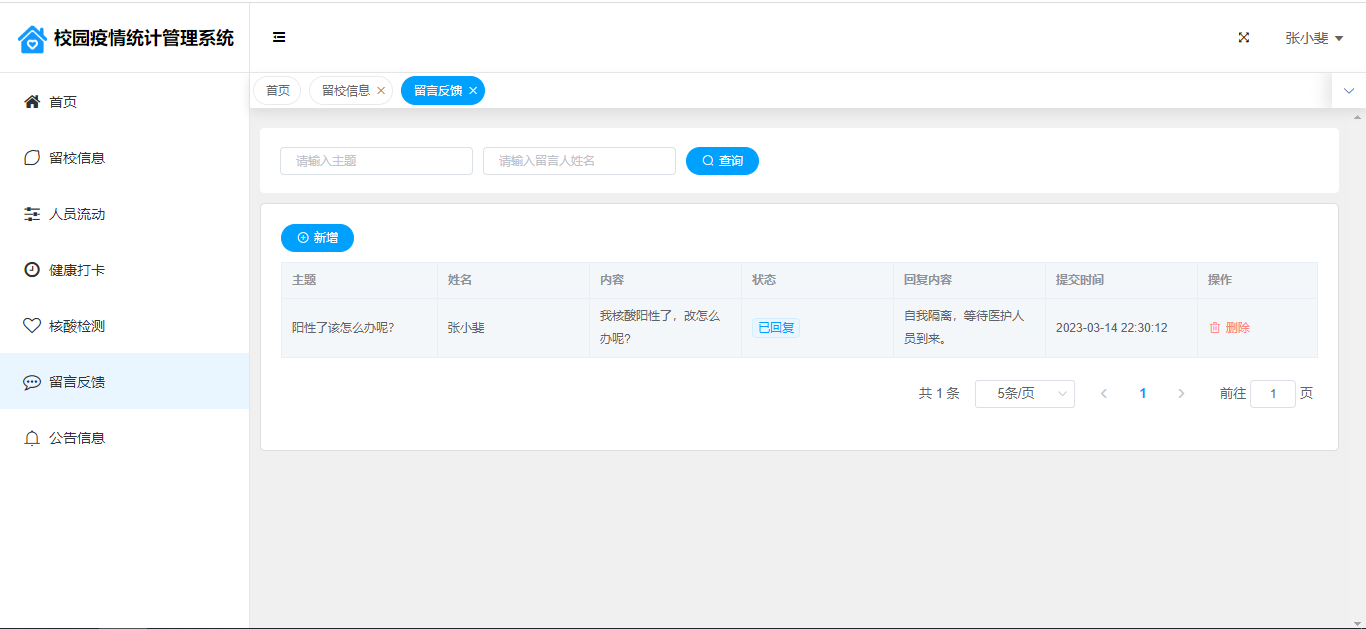Switch to the 首页 tab

point(277,91)
